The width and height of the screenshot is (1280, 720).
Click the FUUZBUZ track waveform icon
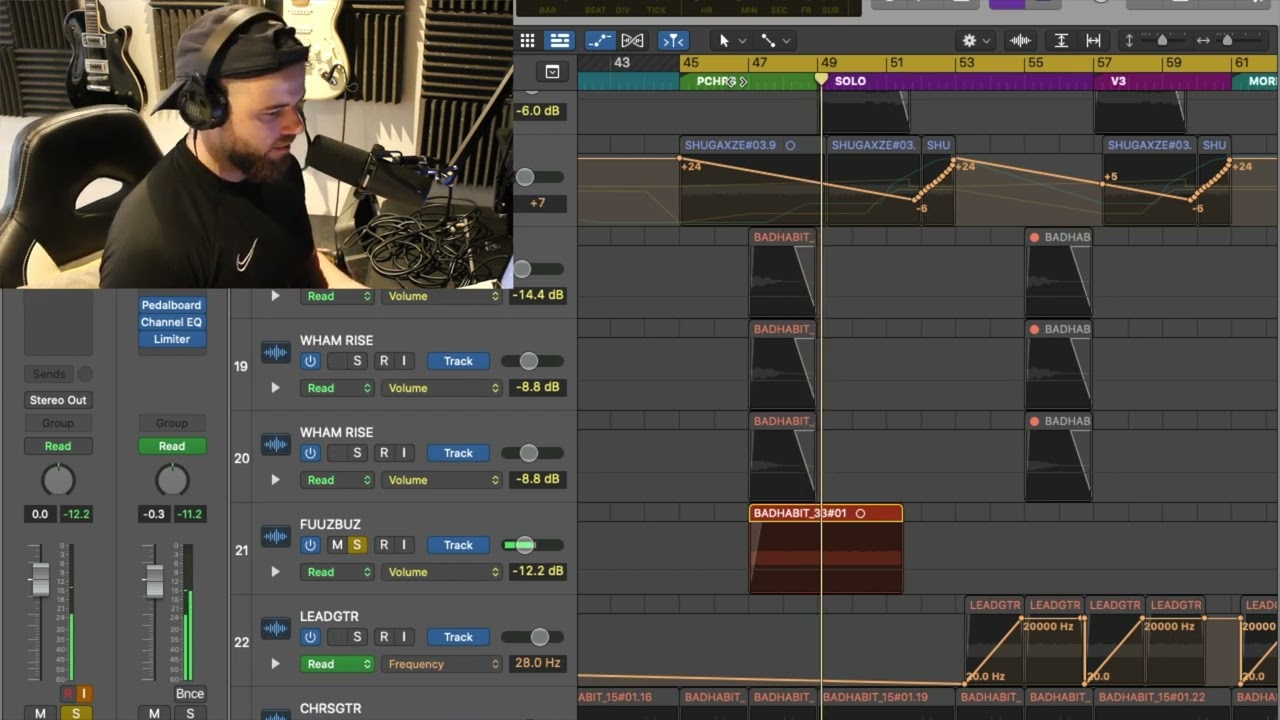(x=275, y=537)
